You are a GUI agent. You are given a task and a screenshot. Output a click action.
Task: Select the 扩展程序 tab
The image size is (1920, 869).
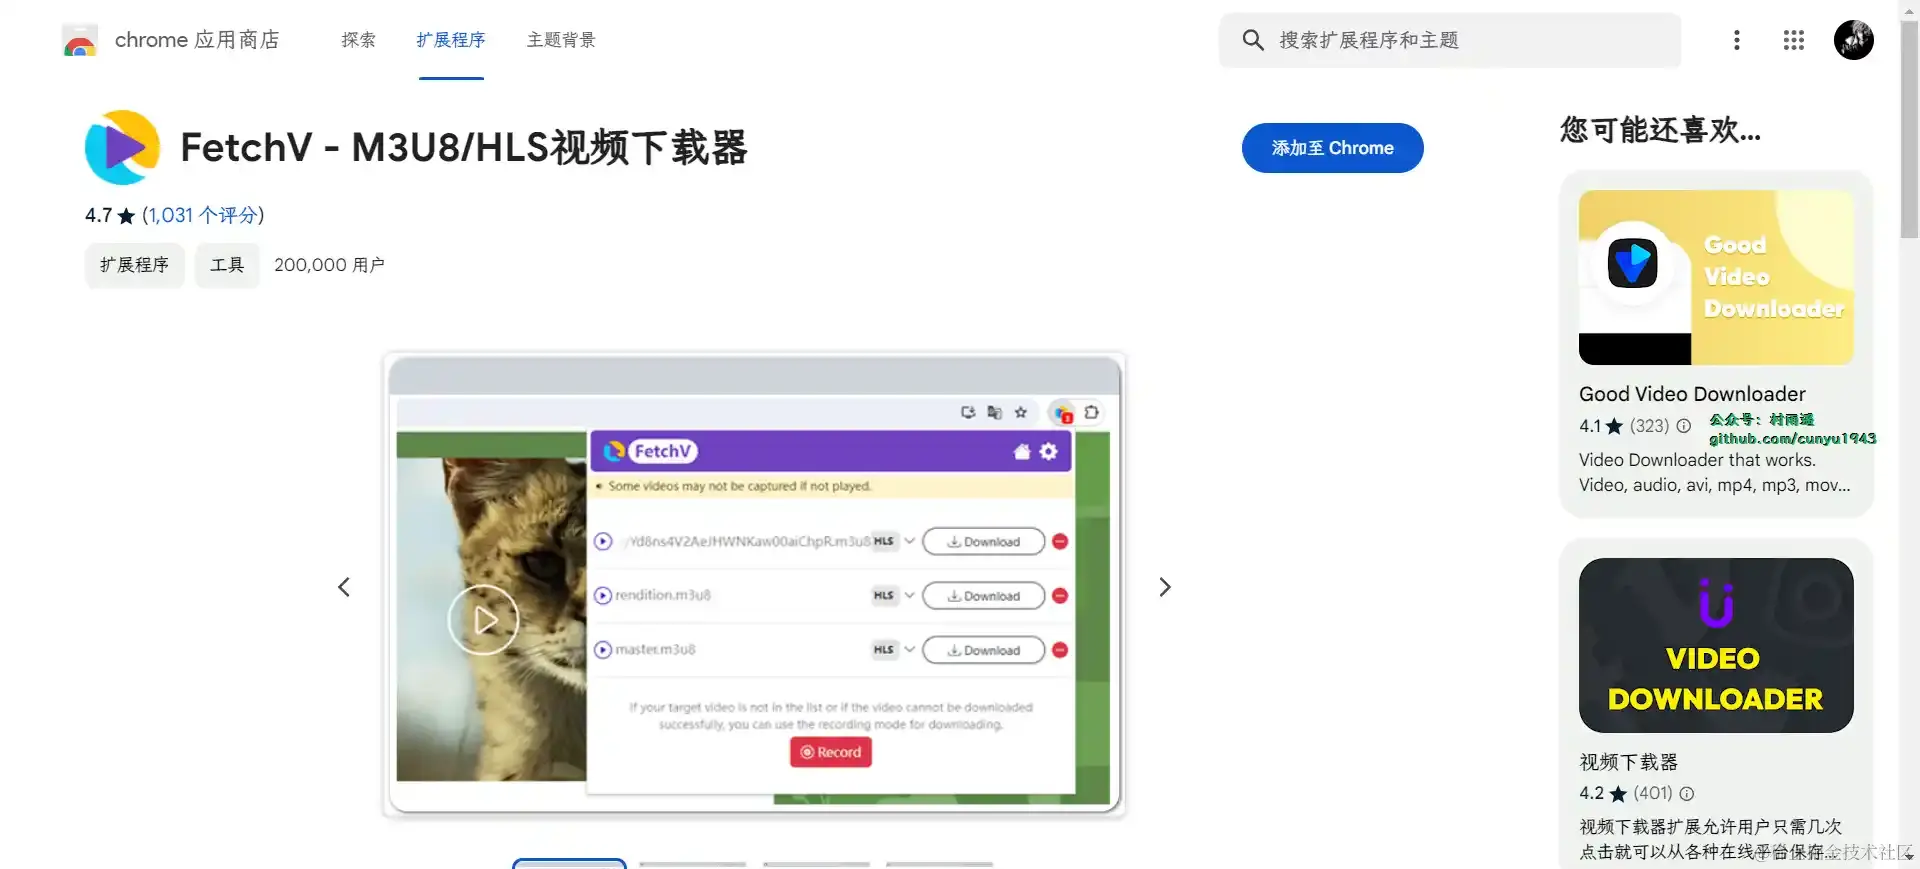coord(451,40)
